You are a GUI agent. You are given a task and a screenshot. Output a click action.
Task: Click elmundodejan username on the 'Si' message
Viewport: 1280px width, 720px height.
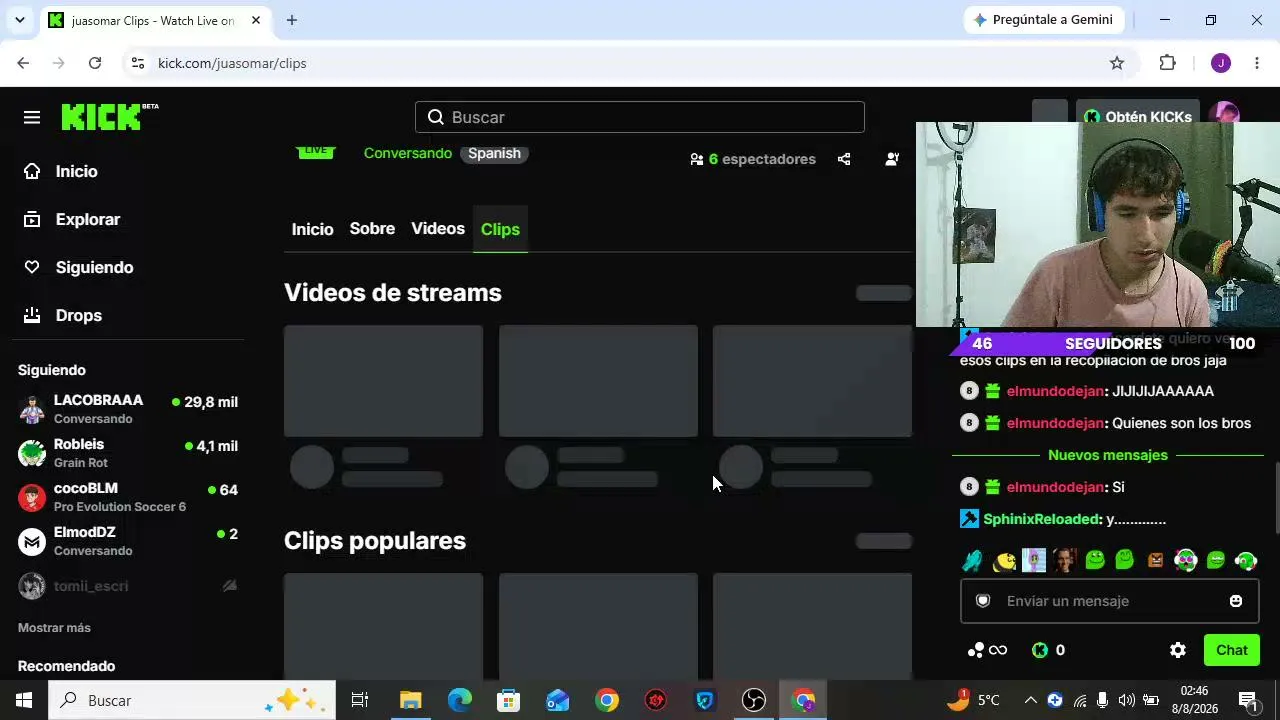pos(1055,487)
